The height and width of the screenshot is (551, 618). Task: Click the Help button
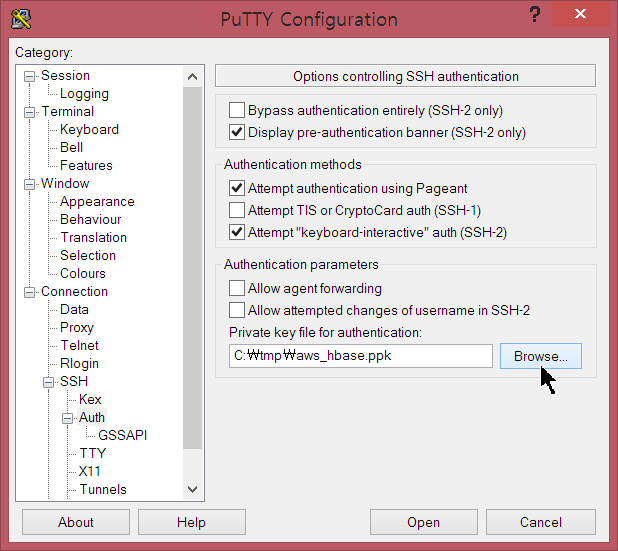192,522
